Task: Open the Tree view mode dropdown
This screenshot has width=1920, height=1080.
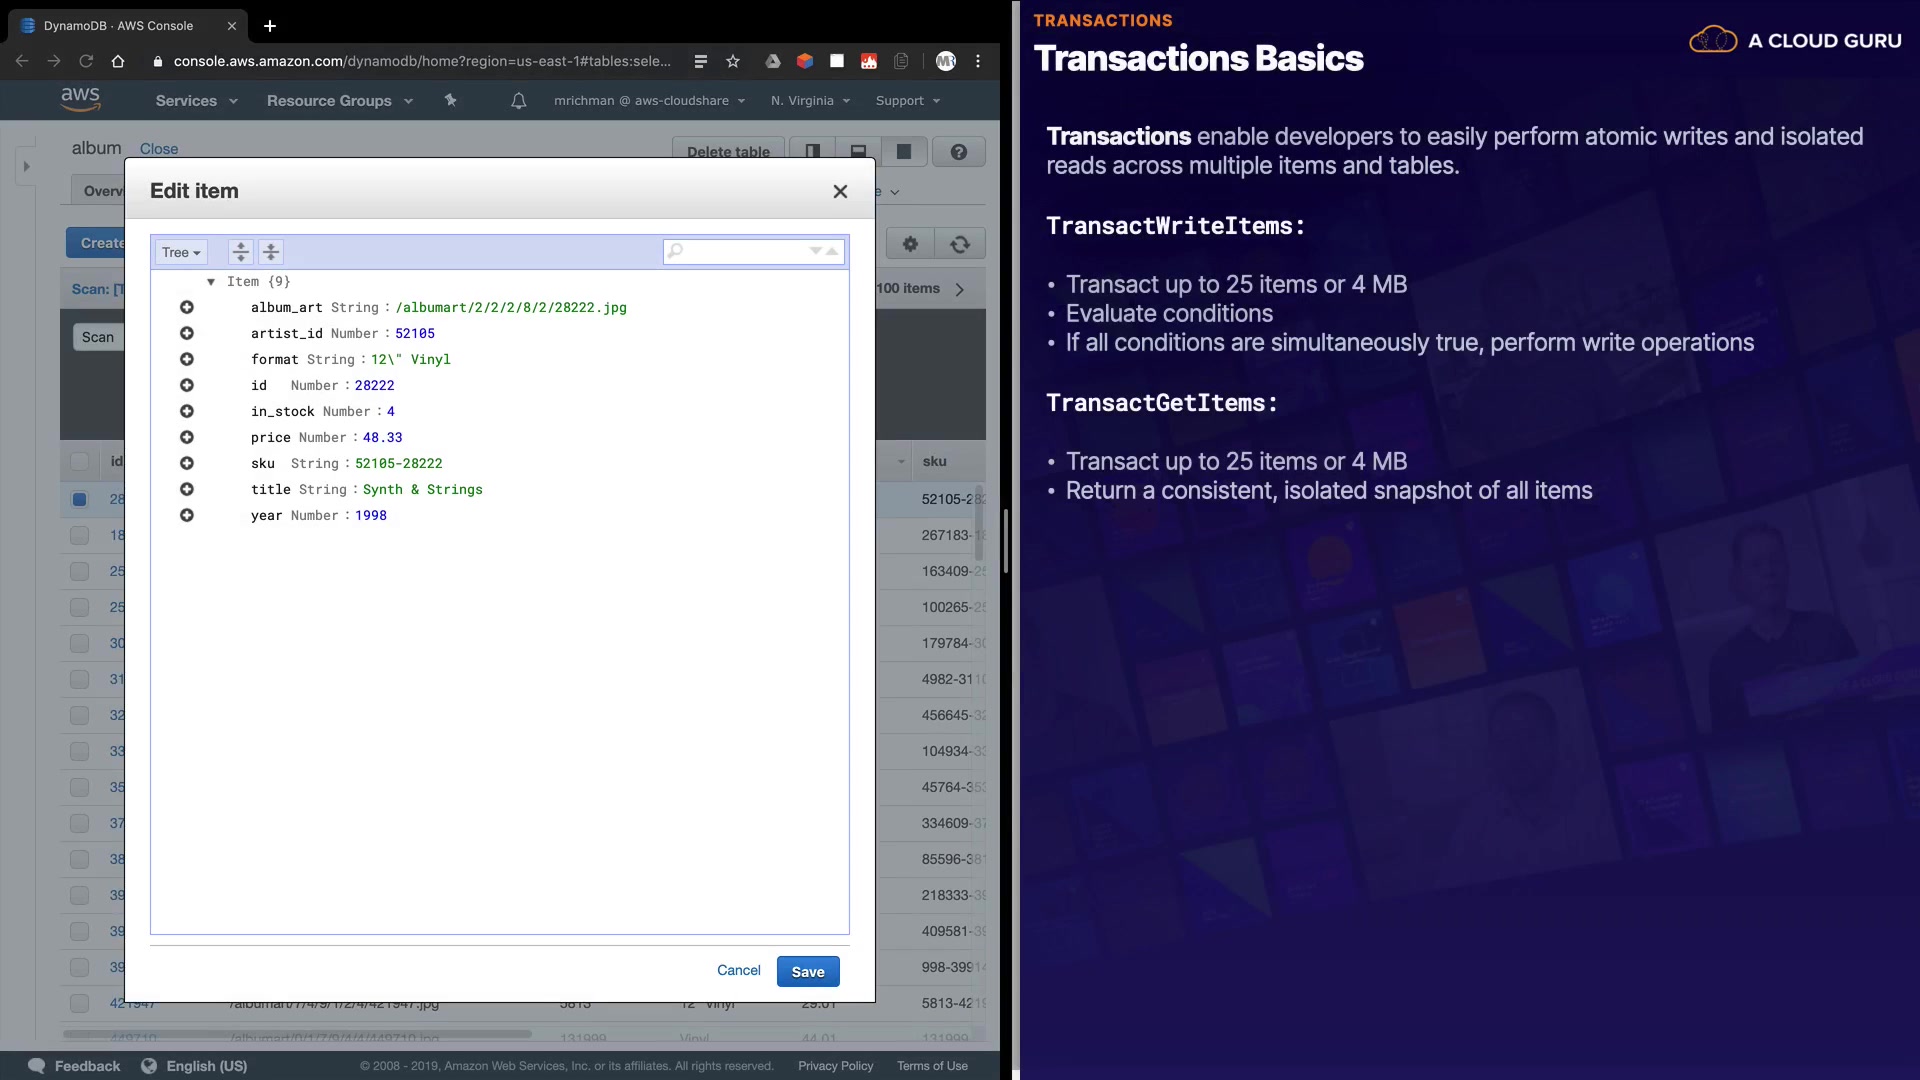Action: (x=181, y=253)
